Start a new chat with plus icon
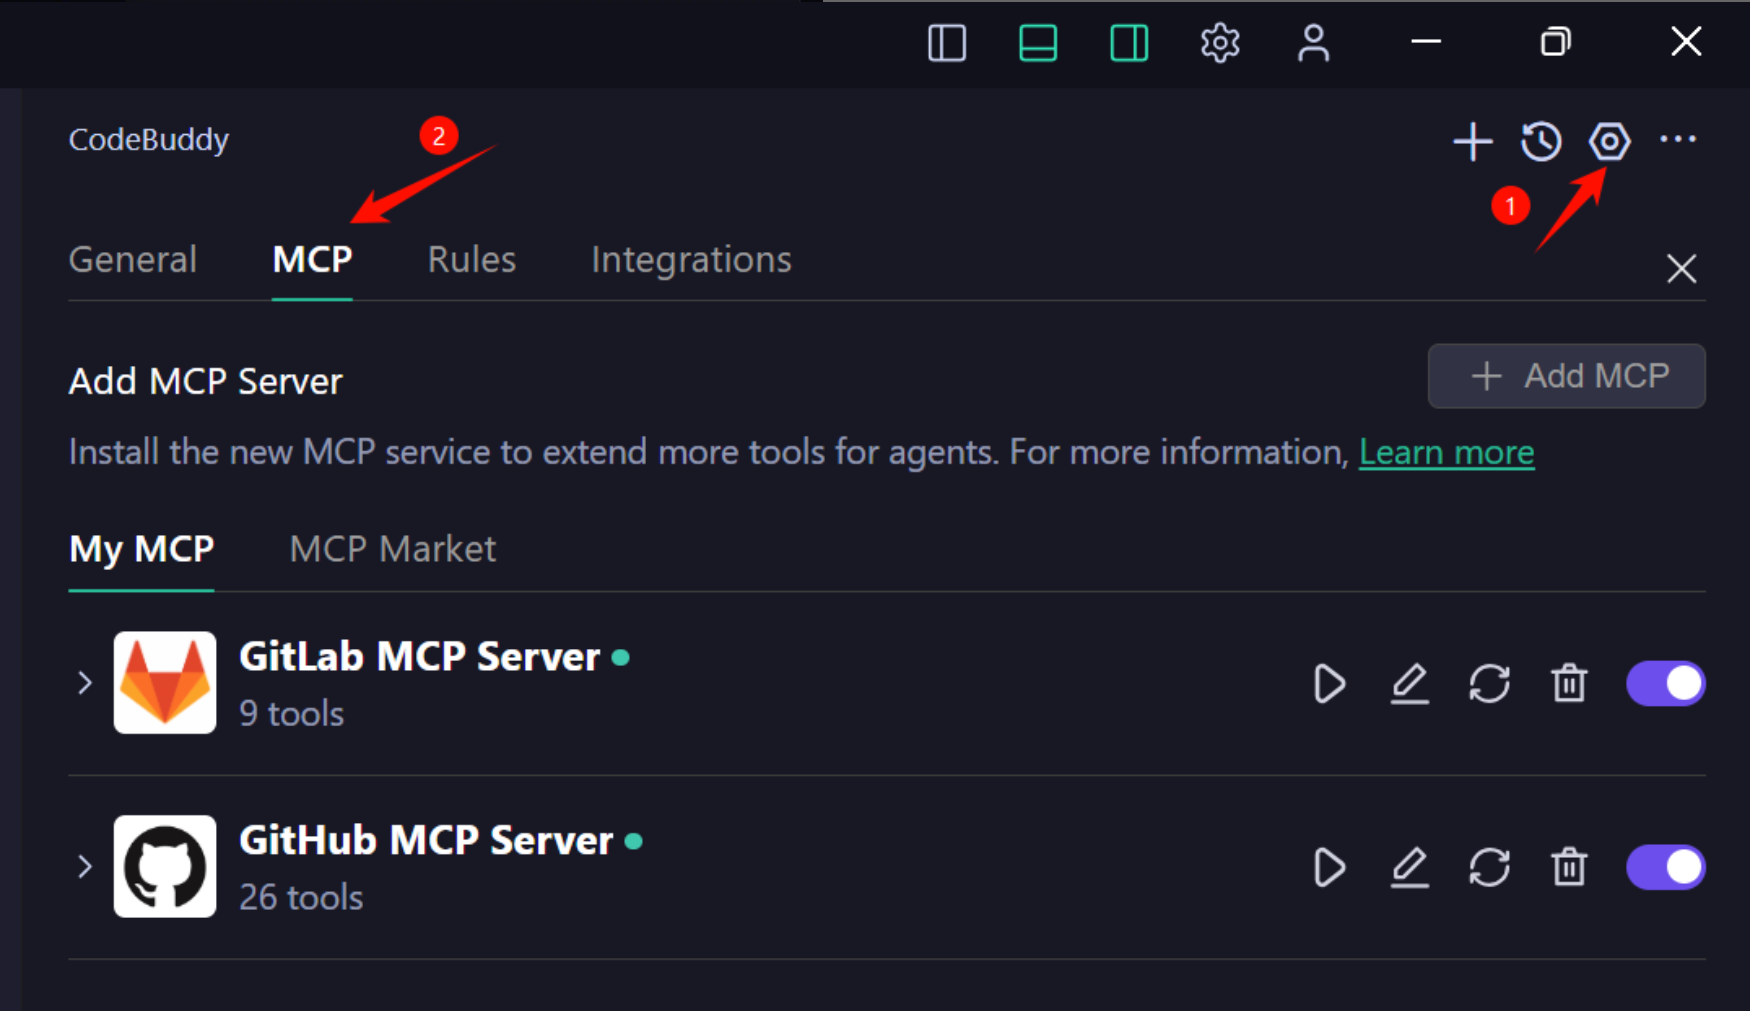The image size is (1750, 1011). (1472, 141)
